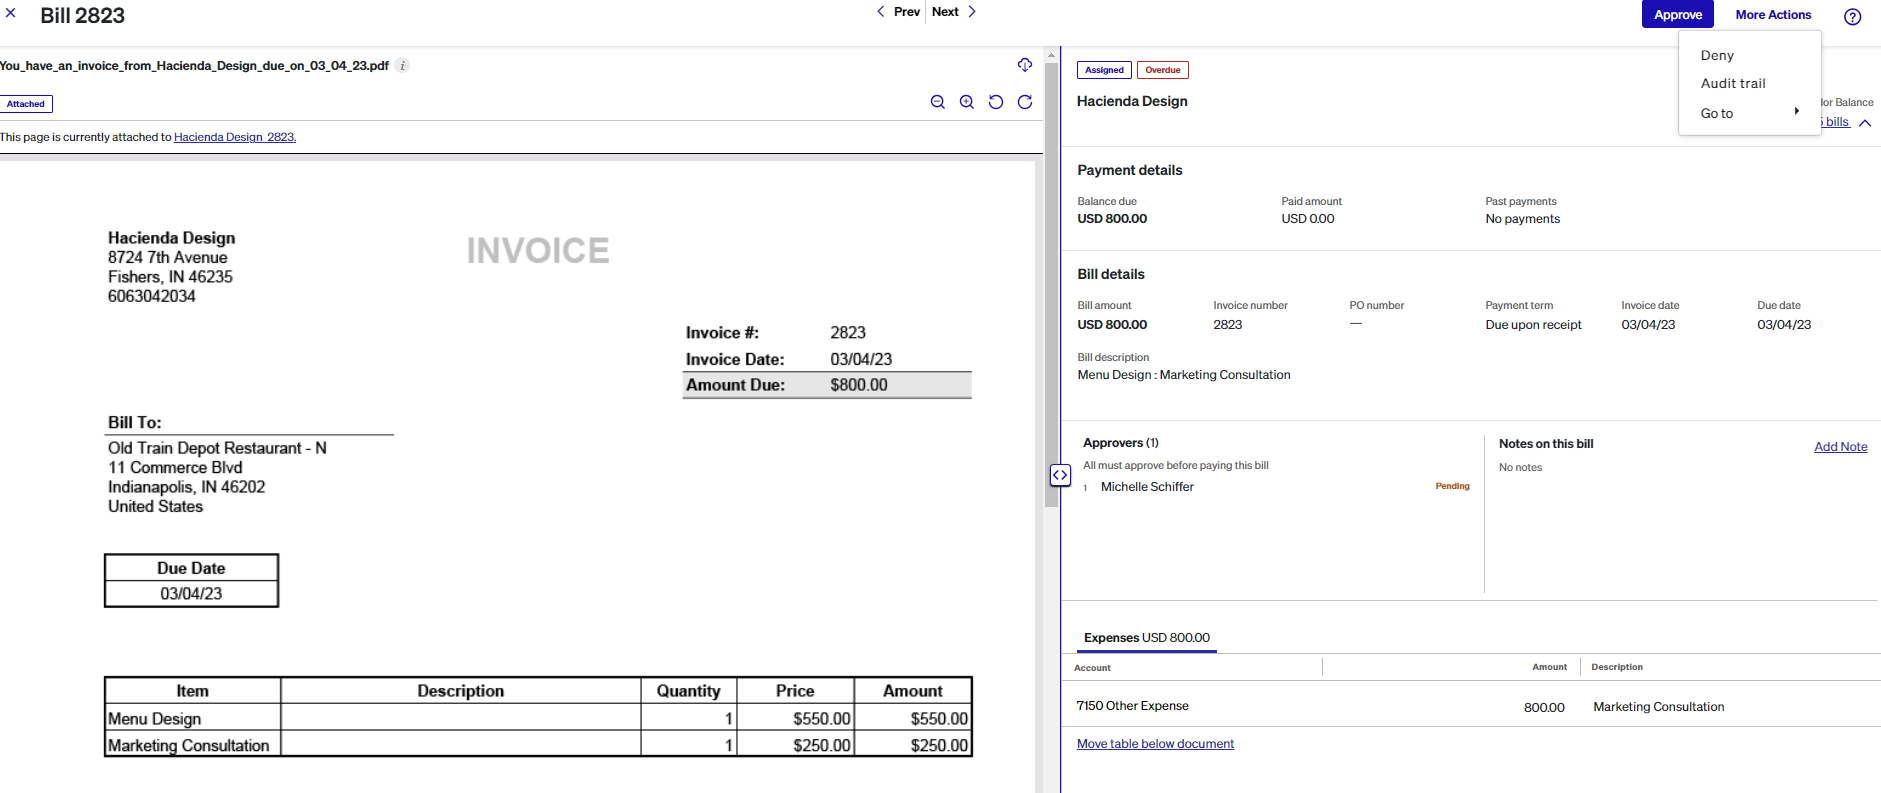Click Due upon receipt payment term
1881x793 pixels.
coord(1533,325)
